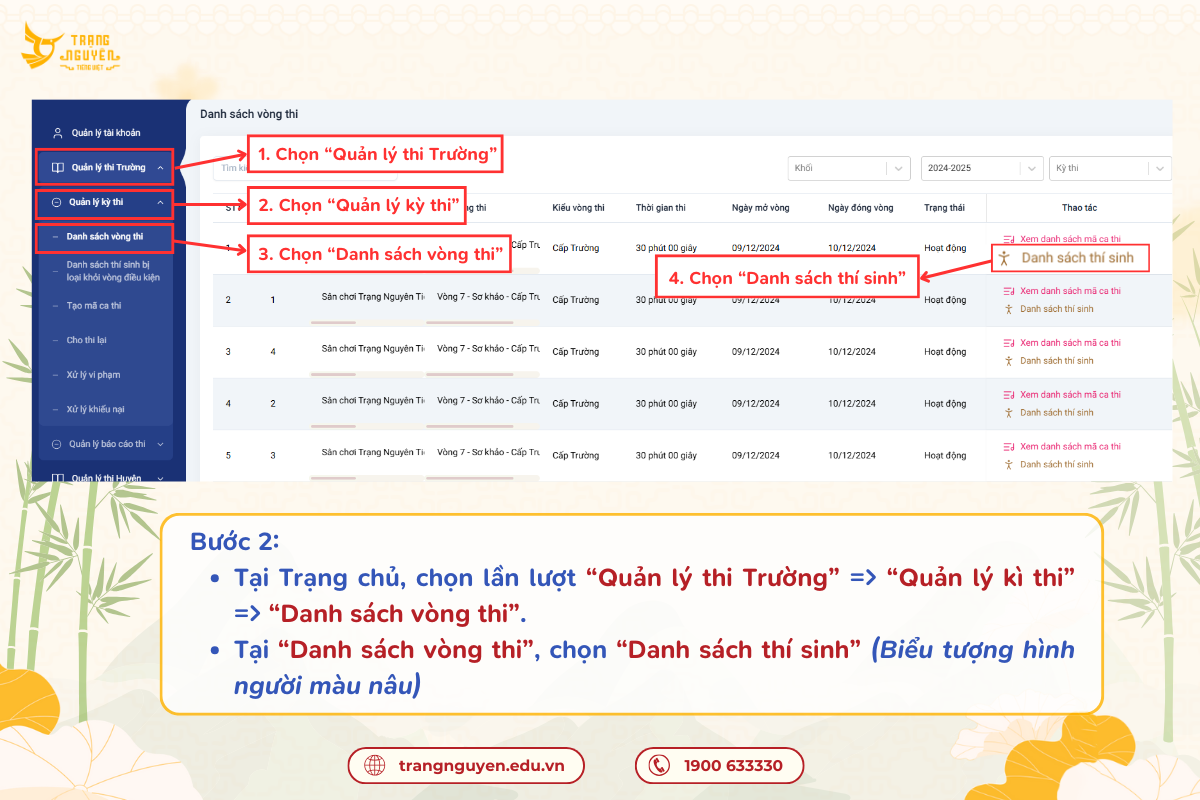Click 10/12/2024 closing date in row 4
The image size is (1200, 800).
click(x=852, y=404)
